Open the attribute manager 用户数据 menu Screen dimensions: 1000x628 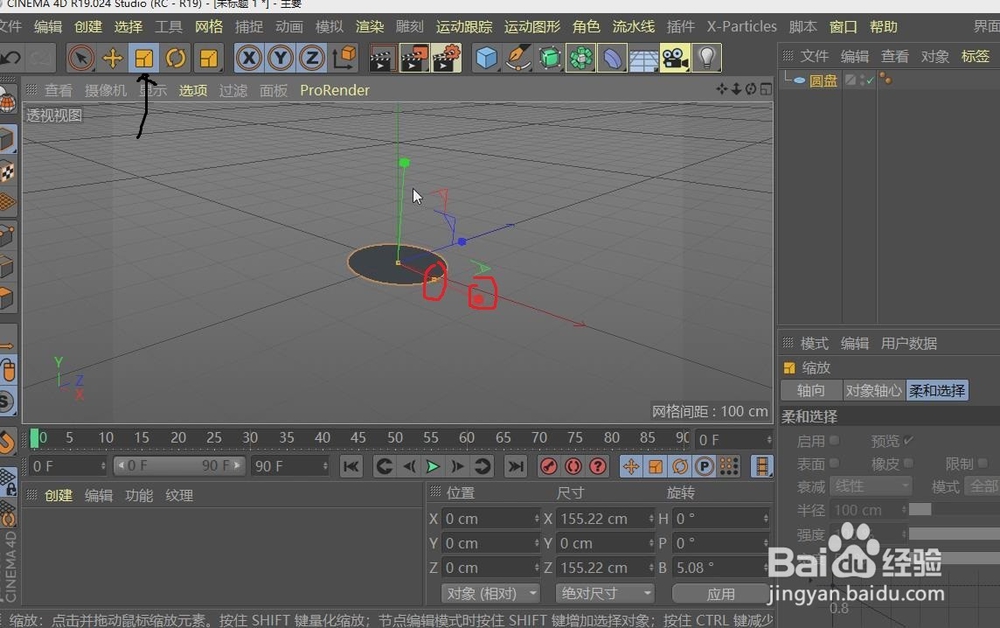click(908, 344)
